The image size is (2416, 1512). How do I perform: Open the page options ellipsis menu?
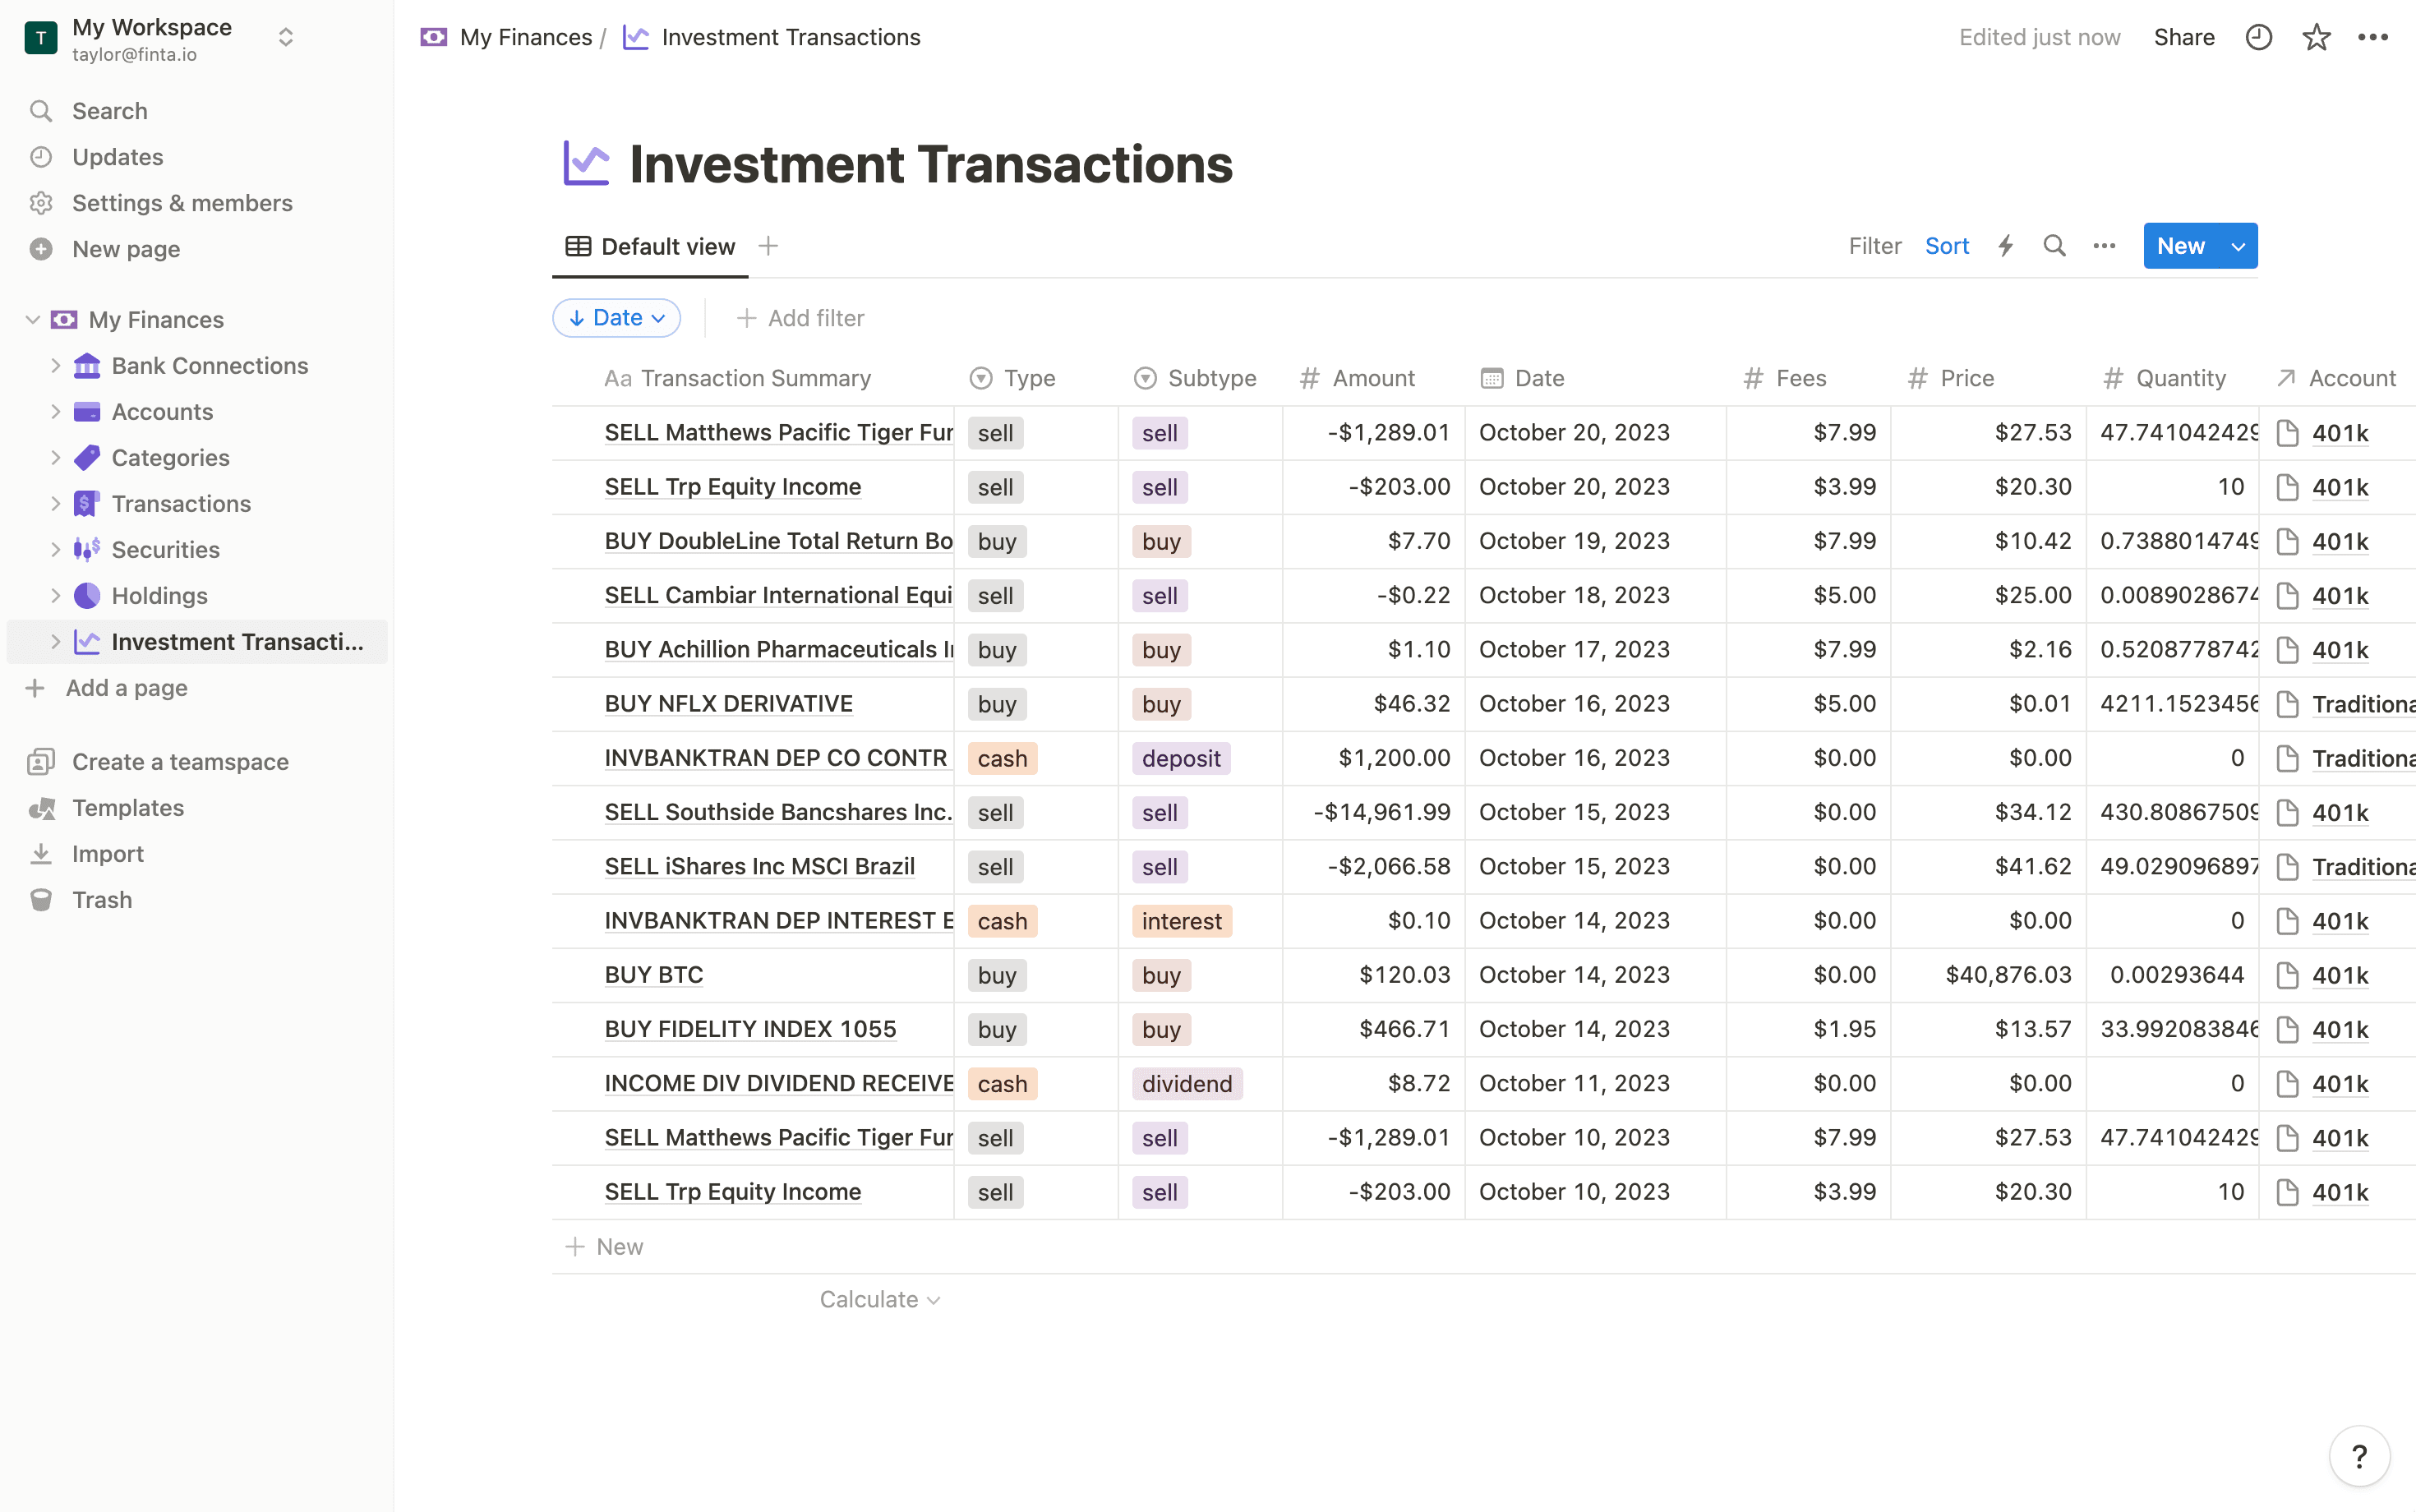tap(2375, 36)
